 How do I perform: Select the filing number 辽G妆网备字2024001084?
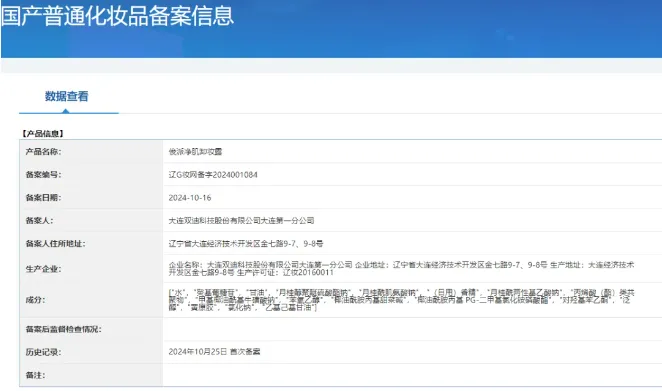pos(213,174)
